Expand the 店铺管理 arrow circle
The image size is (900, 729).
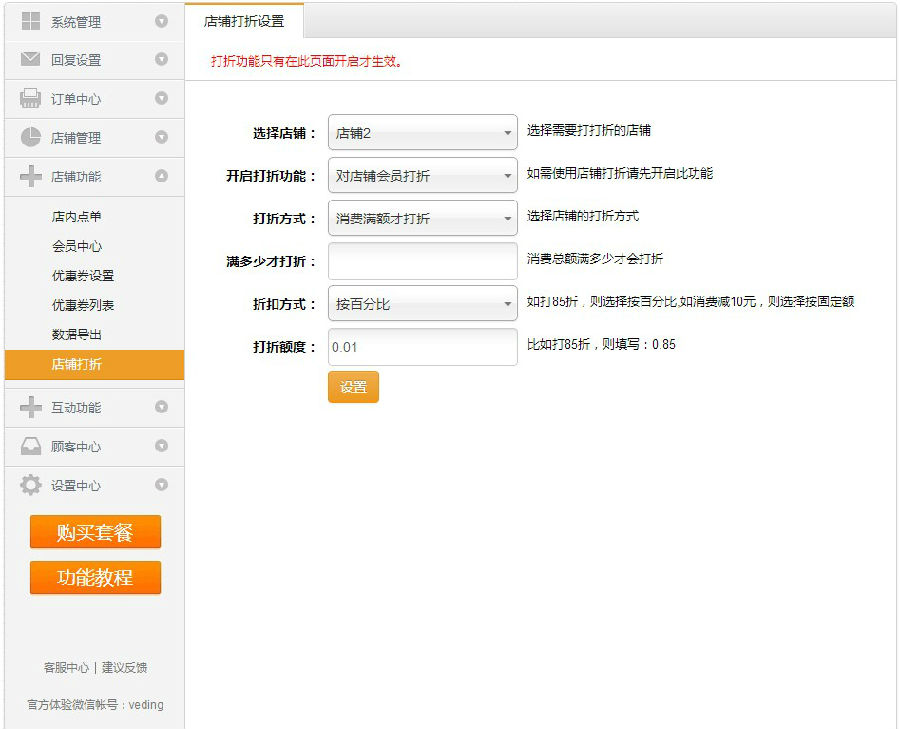pyautogui.click(x=161, y=137)
